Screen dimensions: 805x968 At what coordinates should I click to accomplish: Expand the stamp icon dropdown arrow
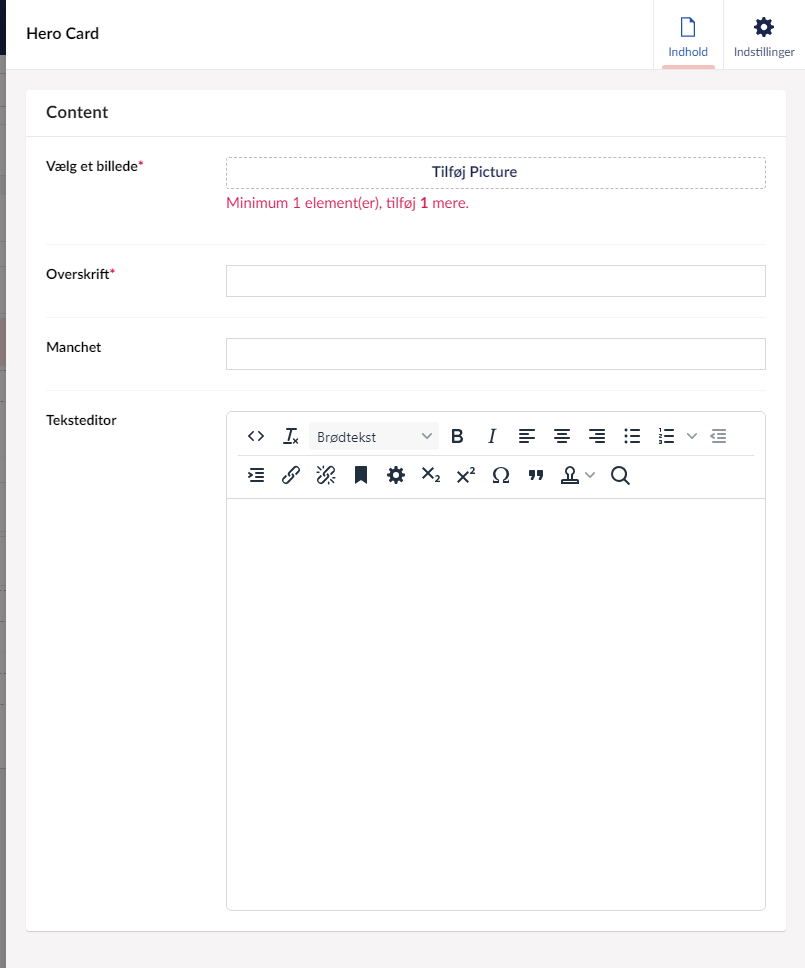pos(590,476)
